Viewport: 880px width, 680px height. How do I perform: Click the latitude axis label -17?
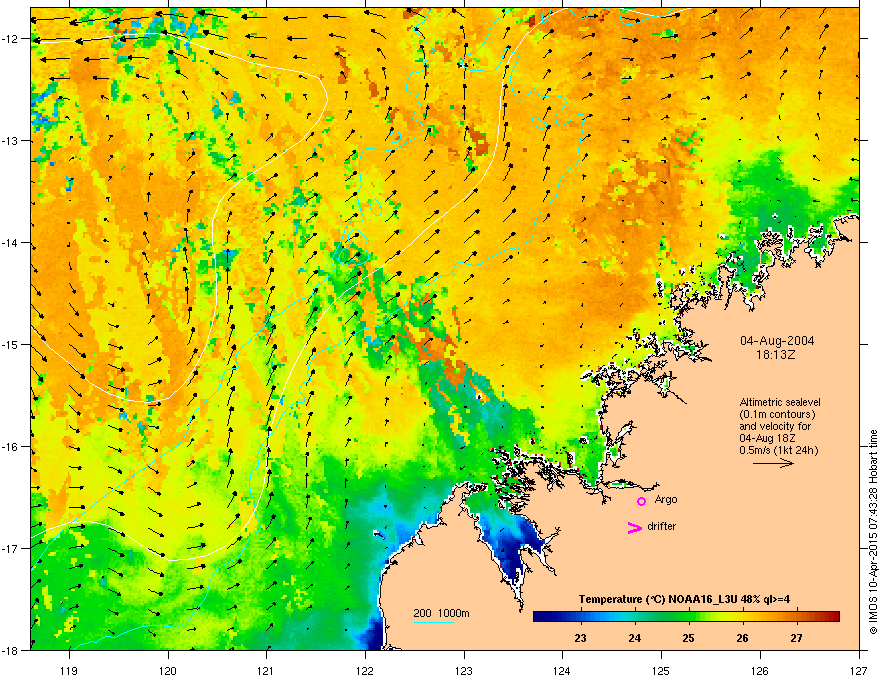click(10, 548)
